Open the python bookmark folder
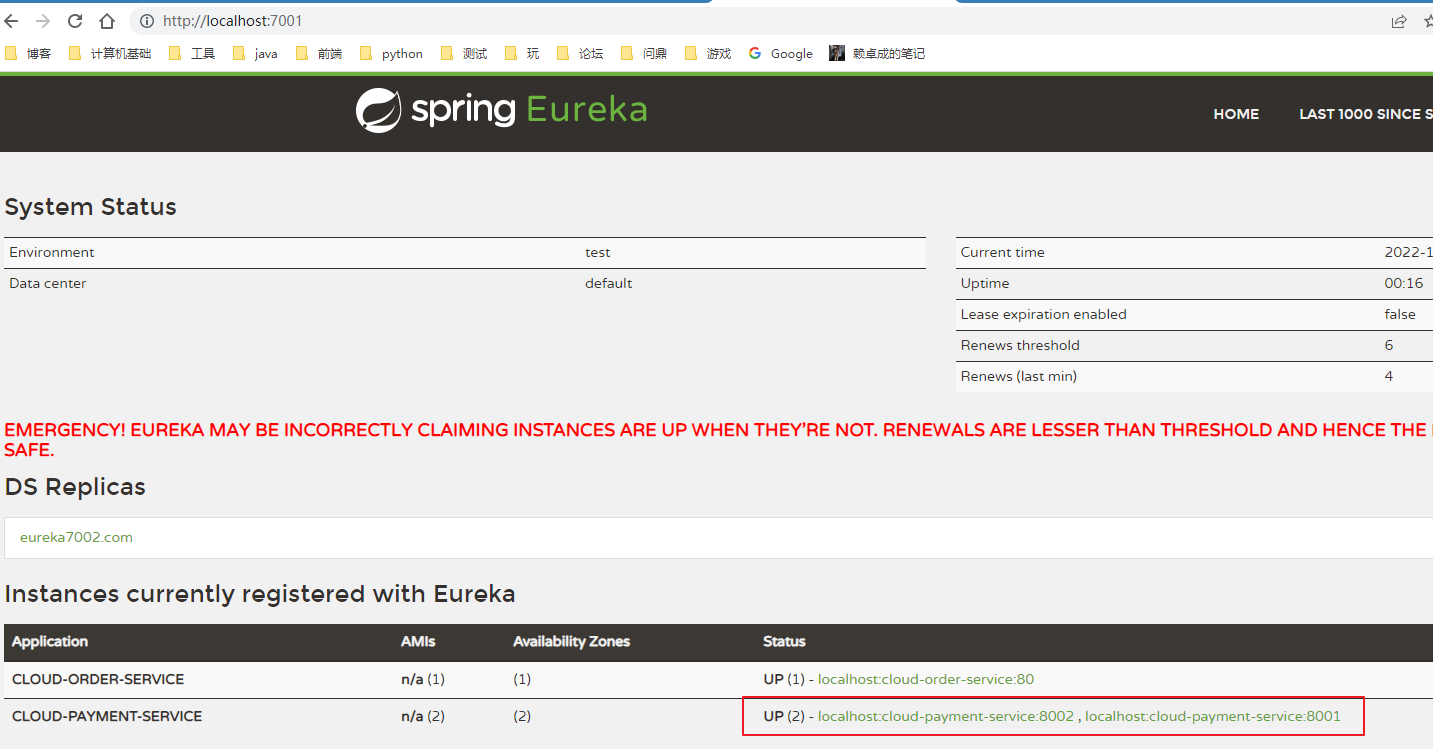Screen dimensions: 1433x749 point(391,53)
